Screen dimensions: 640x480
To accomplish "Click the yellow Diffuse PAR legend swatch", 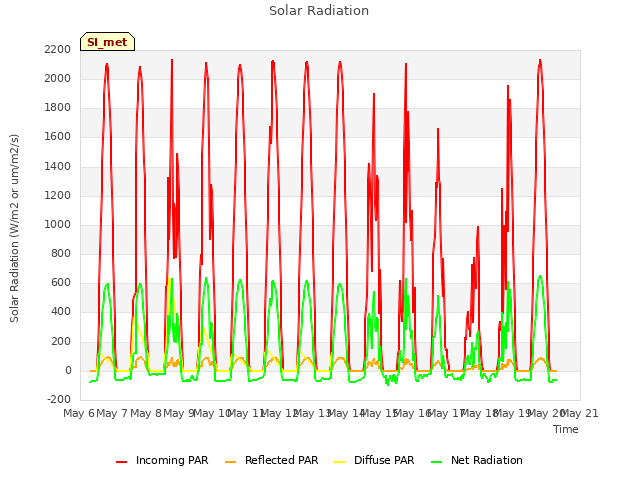I will [340, 462].
